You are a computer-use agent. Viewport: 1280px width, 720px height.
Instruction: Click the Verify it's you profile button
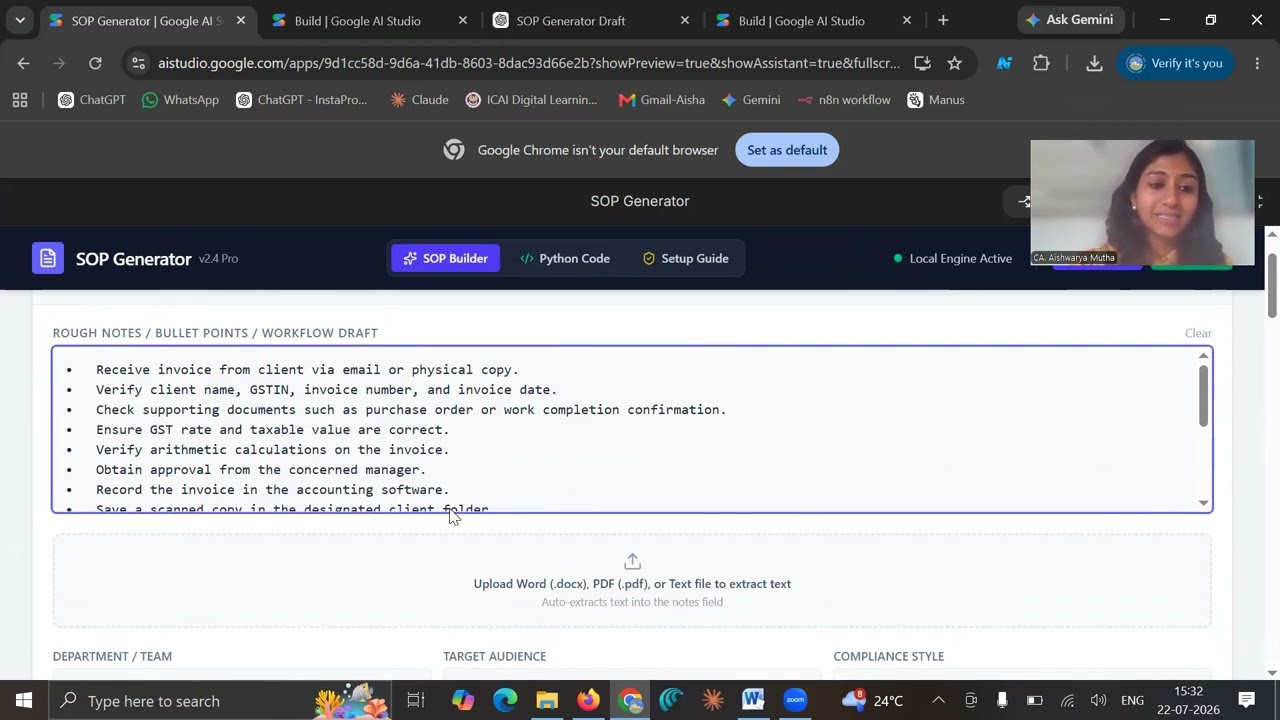tap(1175, 63)
